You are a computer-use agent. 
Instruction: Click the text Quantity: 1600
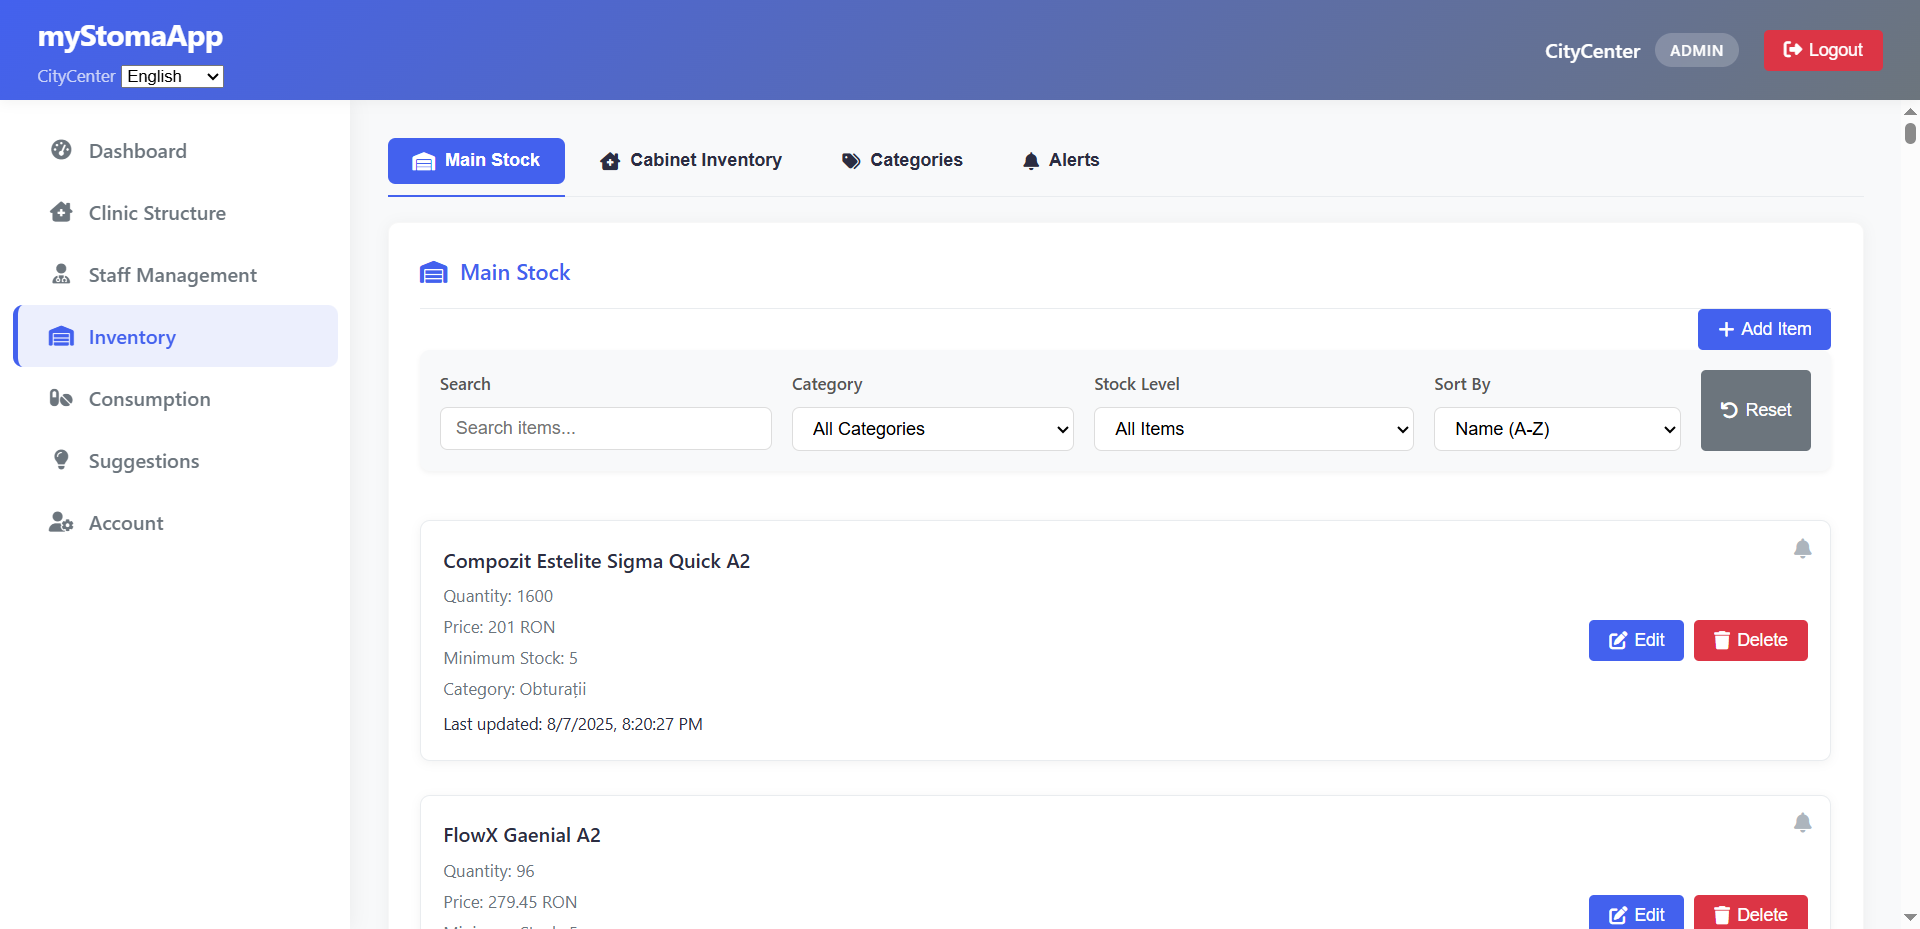point(498,596)
